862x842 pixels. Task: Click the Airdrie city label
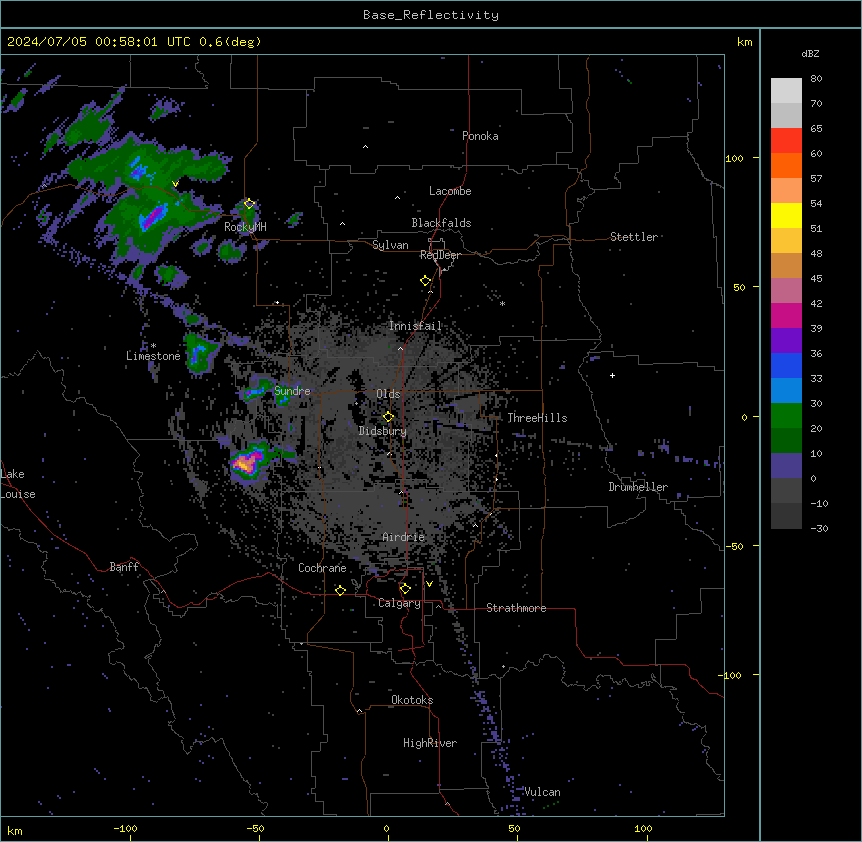click(x=404, y=537)
